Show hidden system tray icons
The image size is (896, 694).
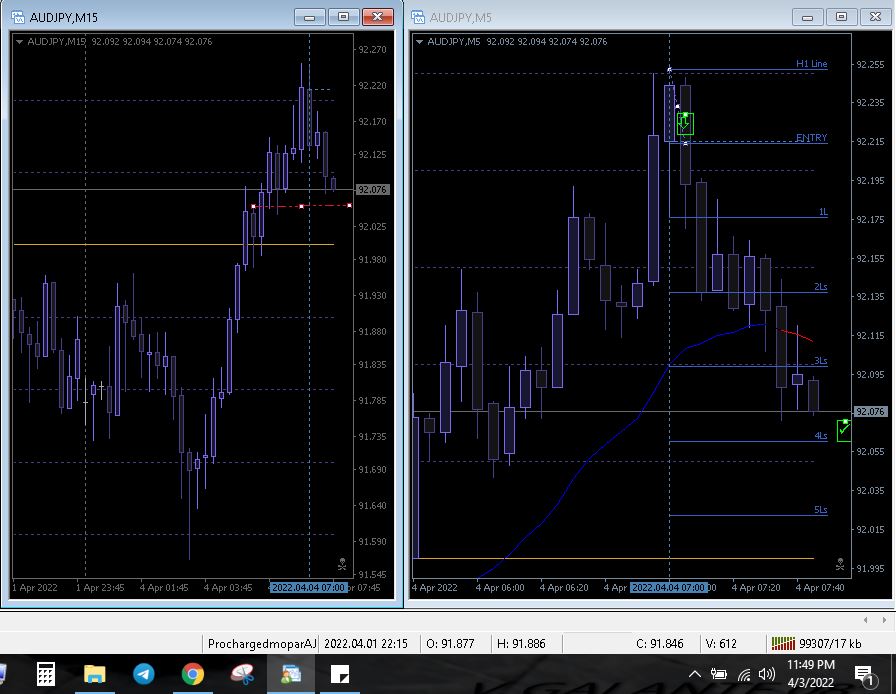[x=695, y=675]
